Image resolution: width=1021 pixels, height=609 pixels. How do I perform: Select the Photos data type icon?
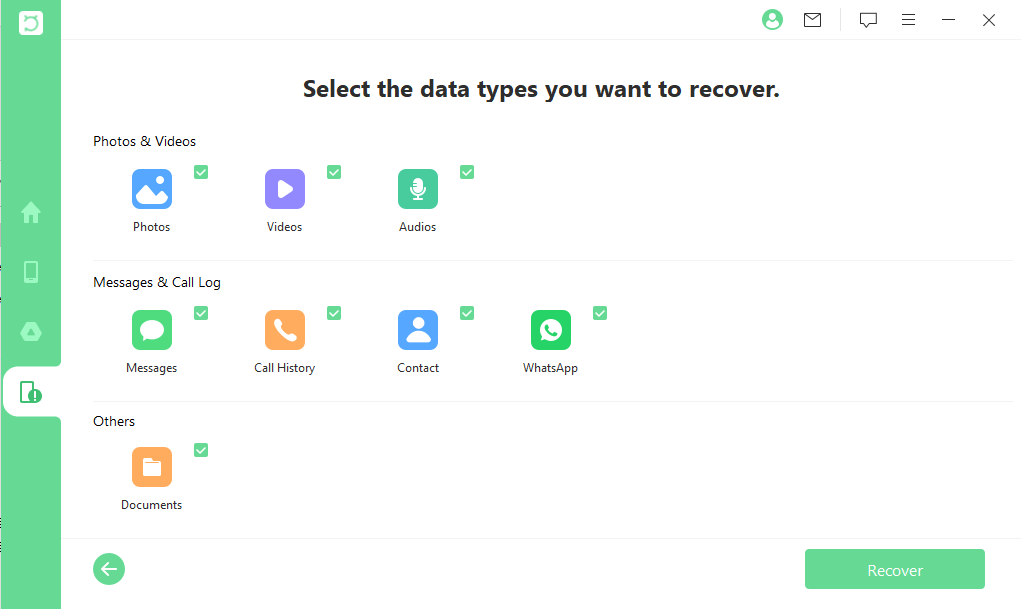(151, 188)
